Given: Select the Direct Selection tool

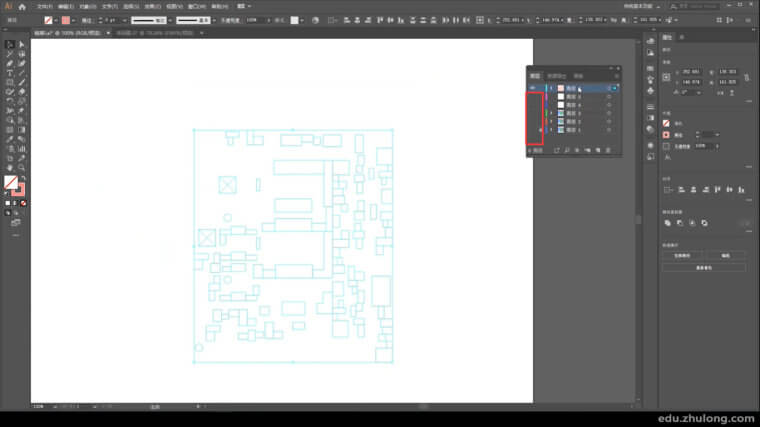Looking at the screenshot, I should 21,44.
